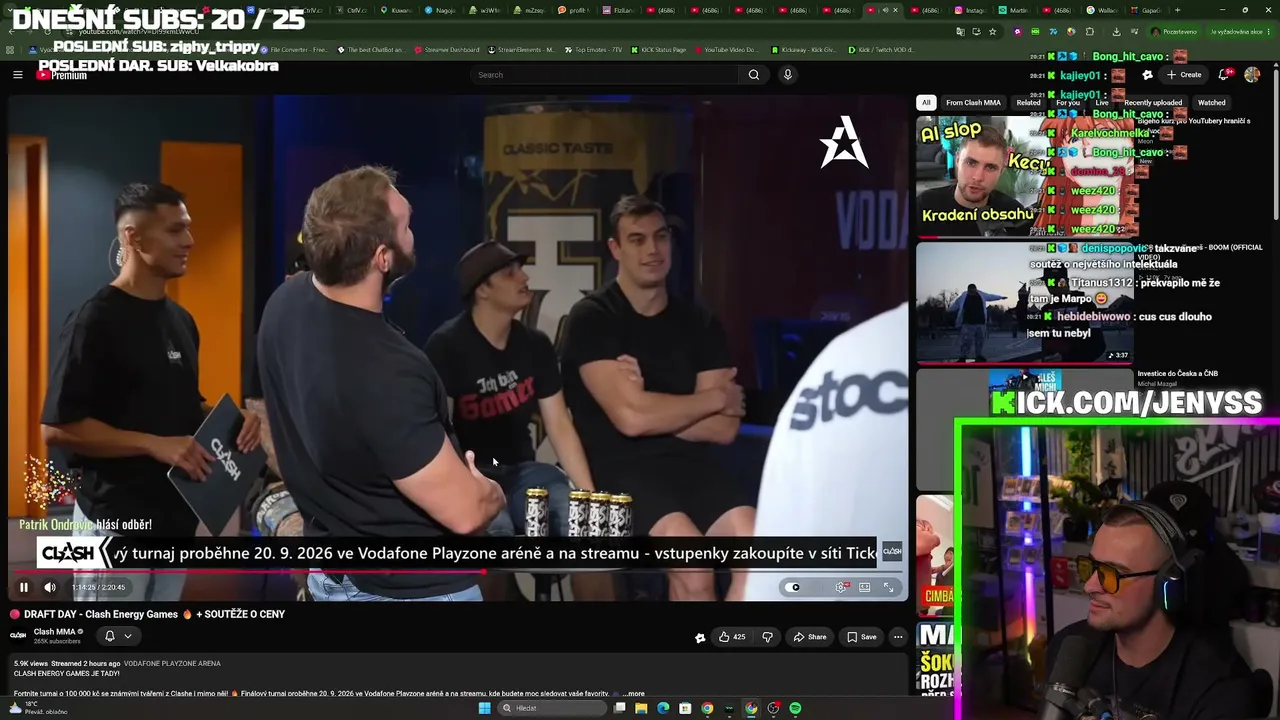Open the YouTube Create button

[1184, 75]
